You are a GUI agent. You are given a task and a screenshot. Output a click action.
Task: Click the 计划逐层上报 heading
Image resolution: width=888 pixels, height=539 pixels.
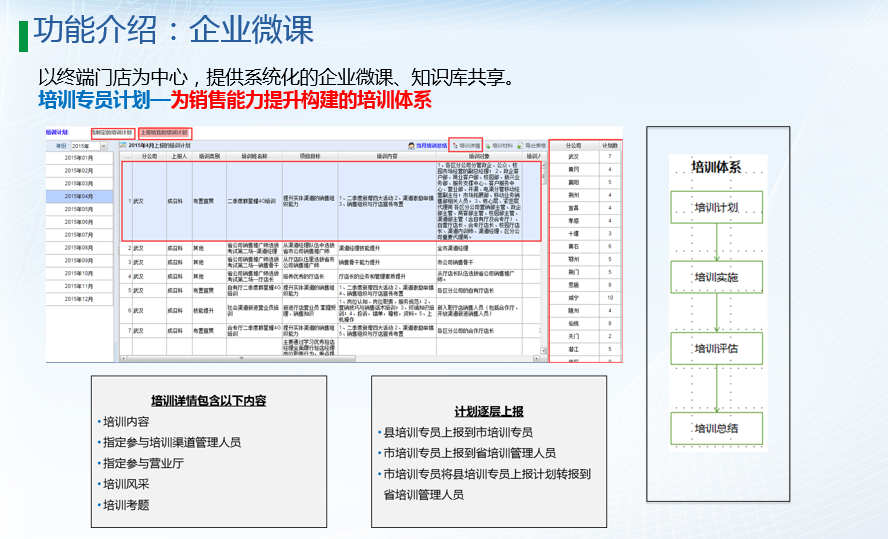point(489,412)
